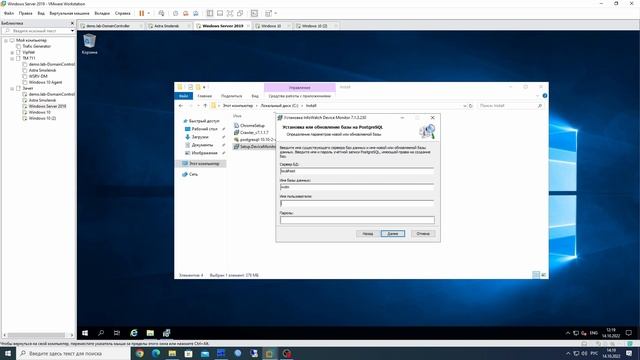Image resolution: width=640 pixels, height=360 pixels.
Task: Switch Explorer to large icons view toggle
Action: tap(544, 275)
